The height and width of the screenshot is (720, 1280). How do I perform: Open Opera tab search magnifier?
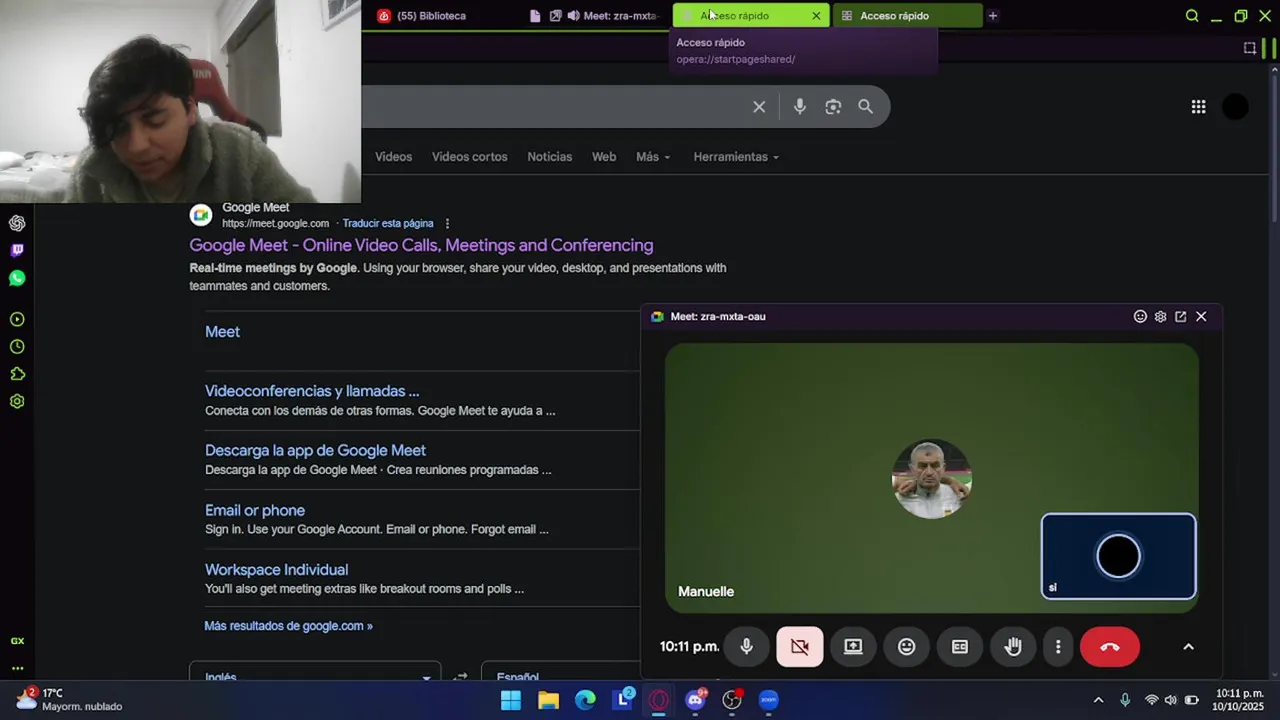click(1192, 16)
